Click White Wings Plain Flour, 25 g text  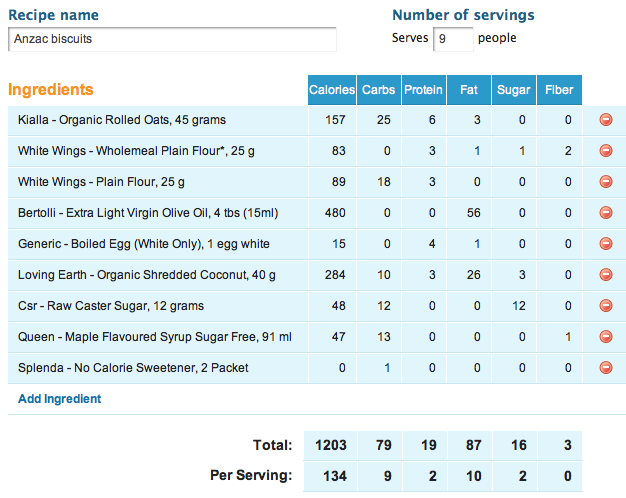(x=101, y=182)
